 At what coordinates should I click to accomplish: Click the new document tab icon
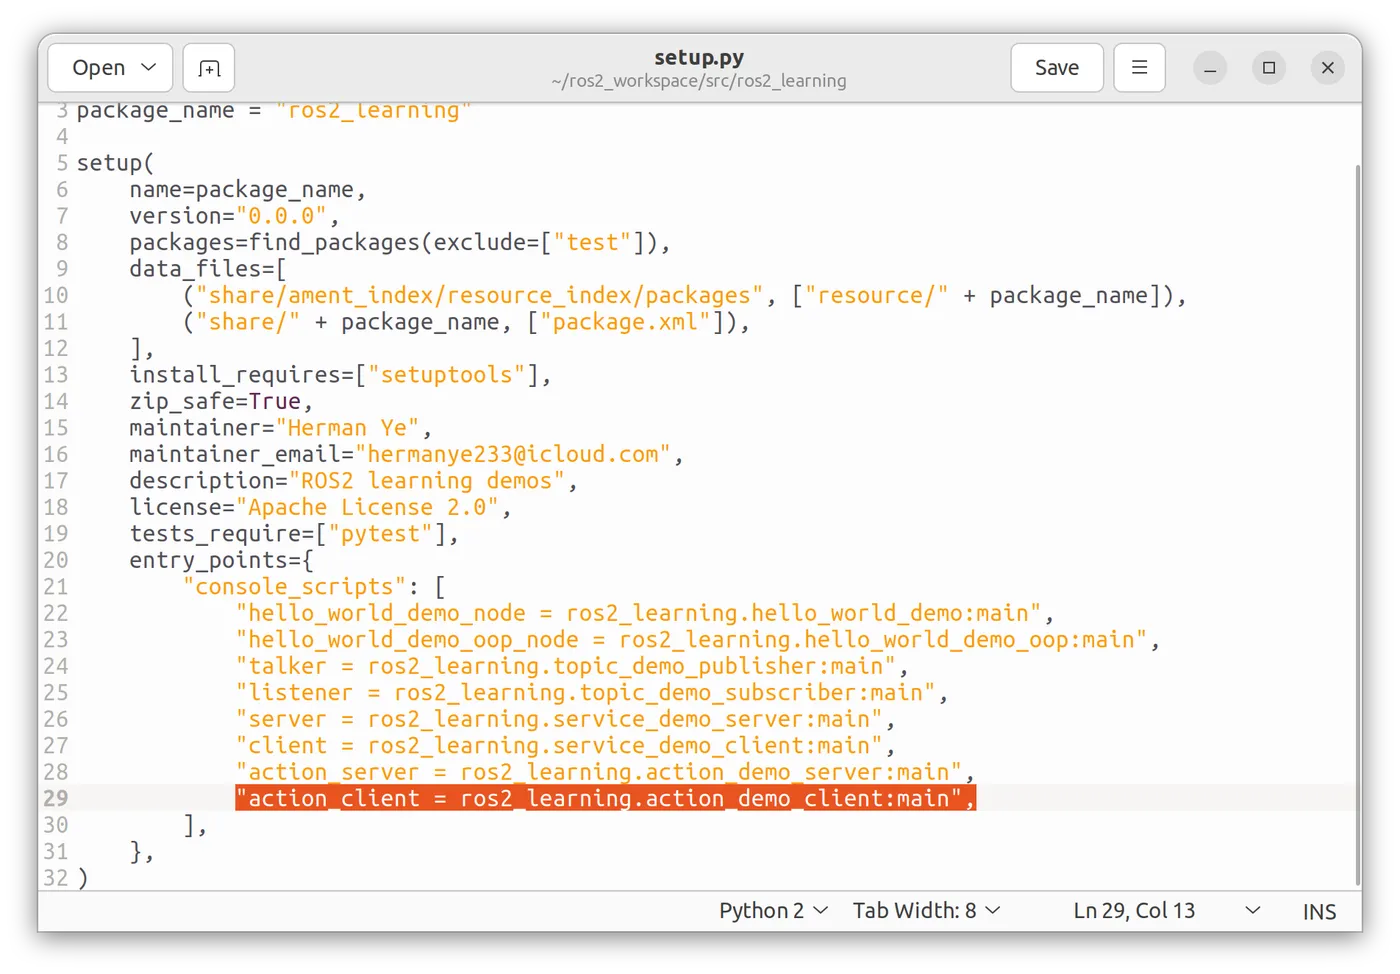point(209,68)
